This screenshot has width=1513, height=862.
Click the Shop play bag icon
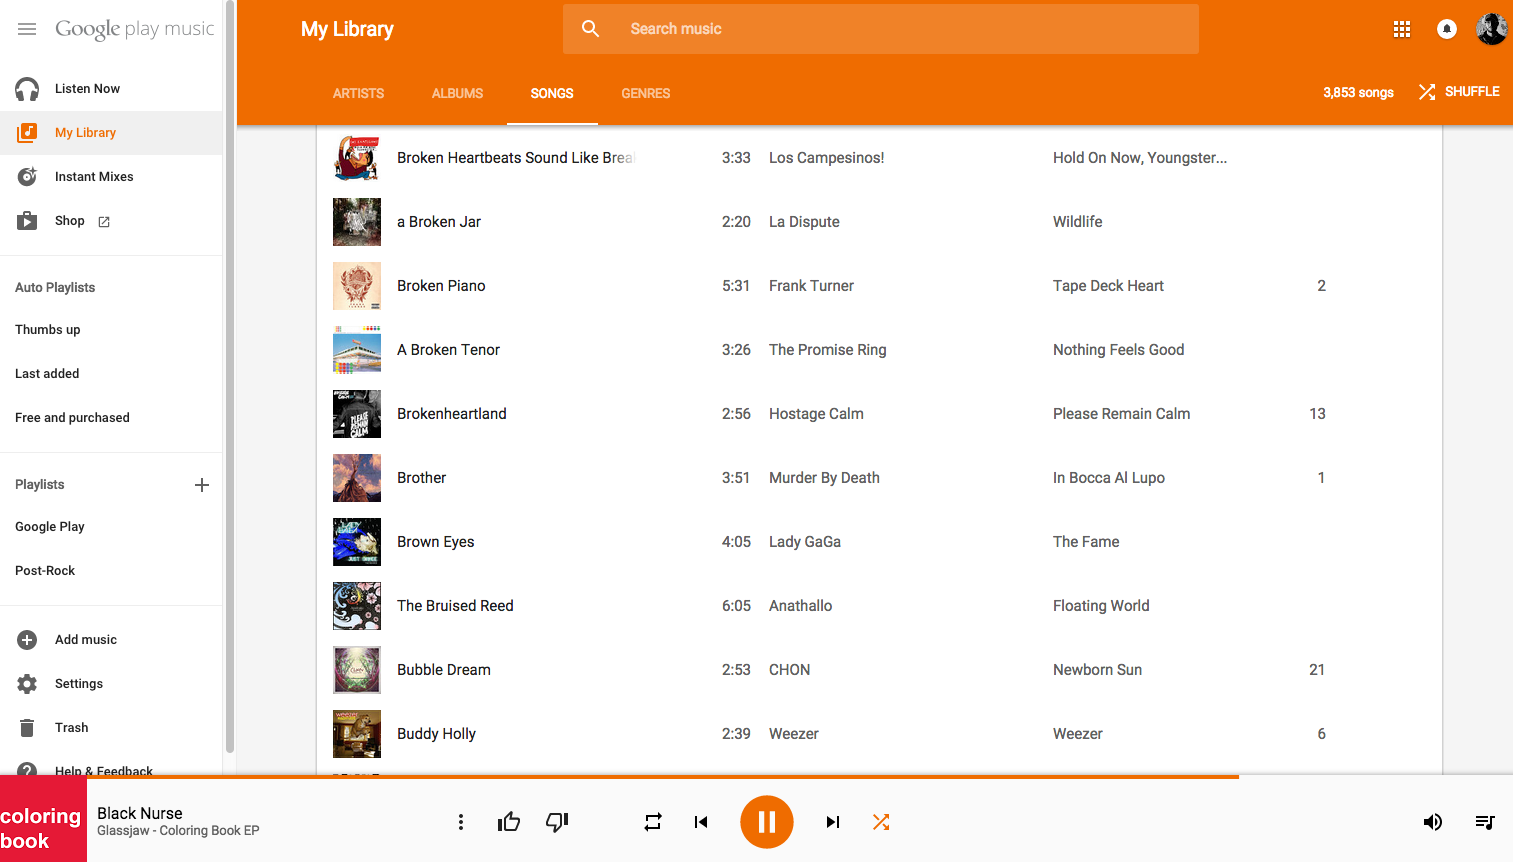tap(27, 221)
